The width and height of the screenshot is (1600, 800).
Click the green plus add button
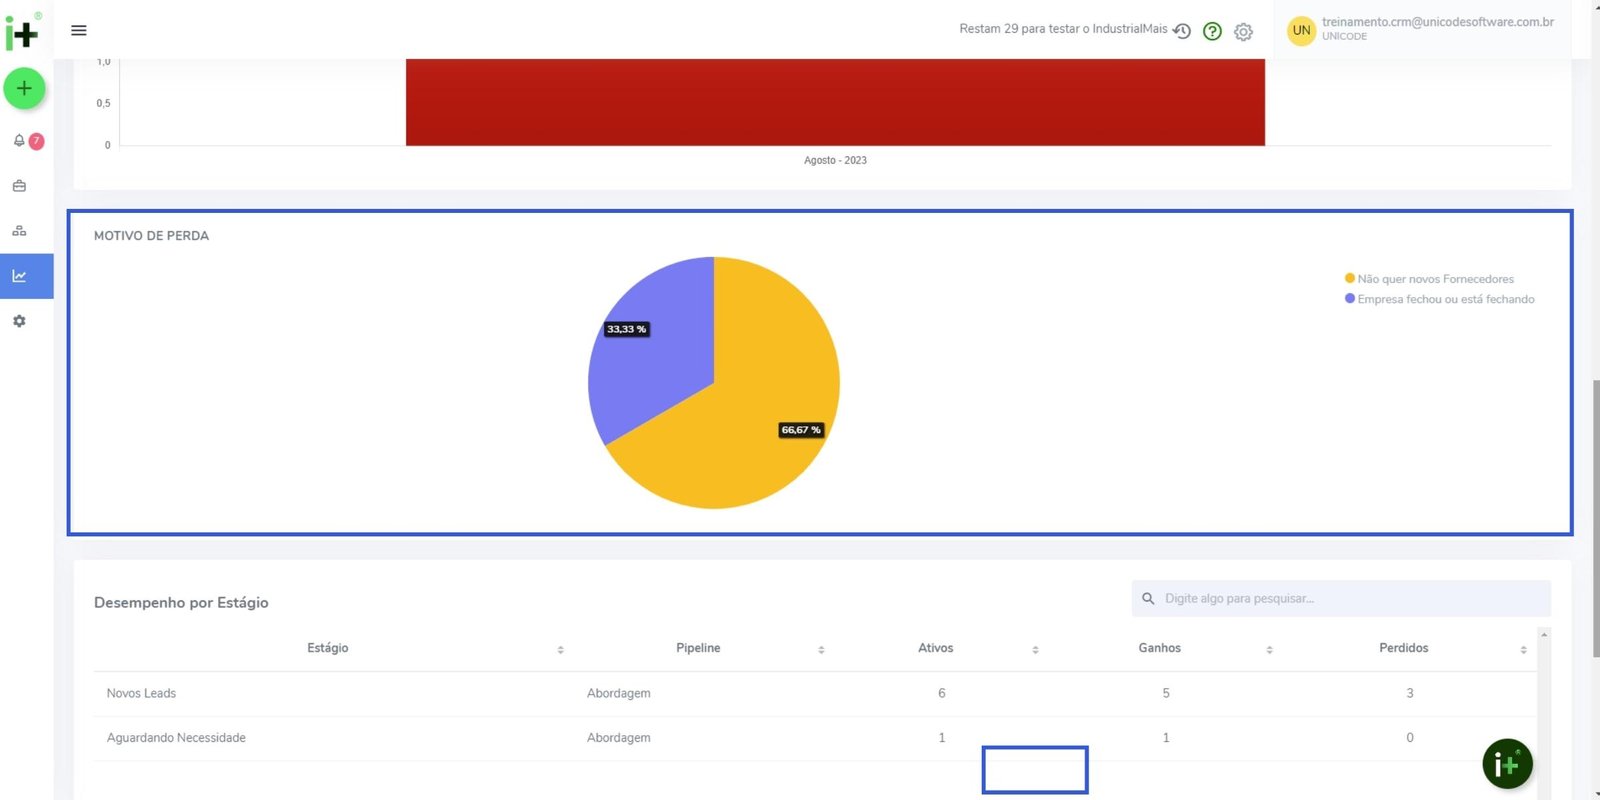(24, 88)
